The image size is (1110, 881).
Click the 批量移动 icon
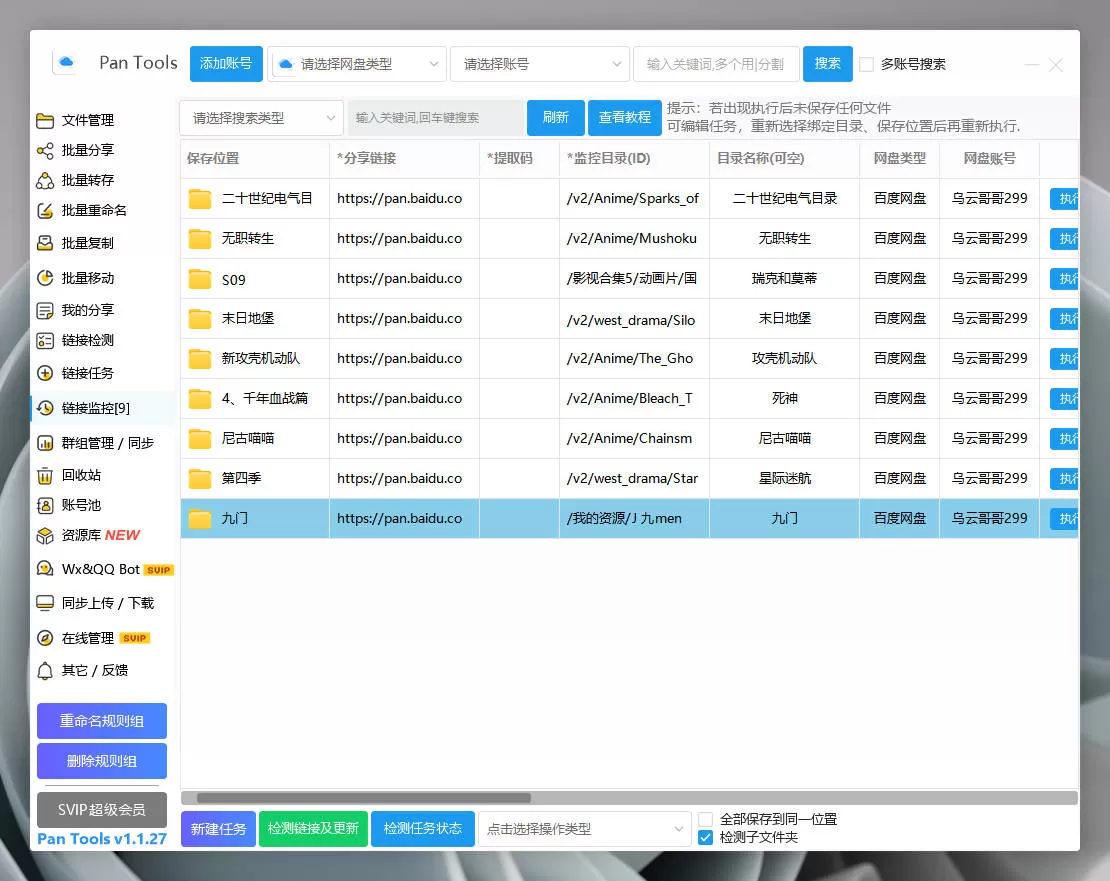pyautogui.click(x=45, y=278)
